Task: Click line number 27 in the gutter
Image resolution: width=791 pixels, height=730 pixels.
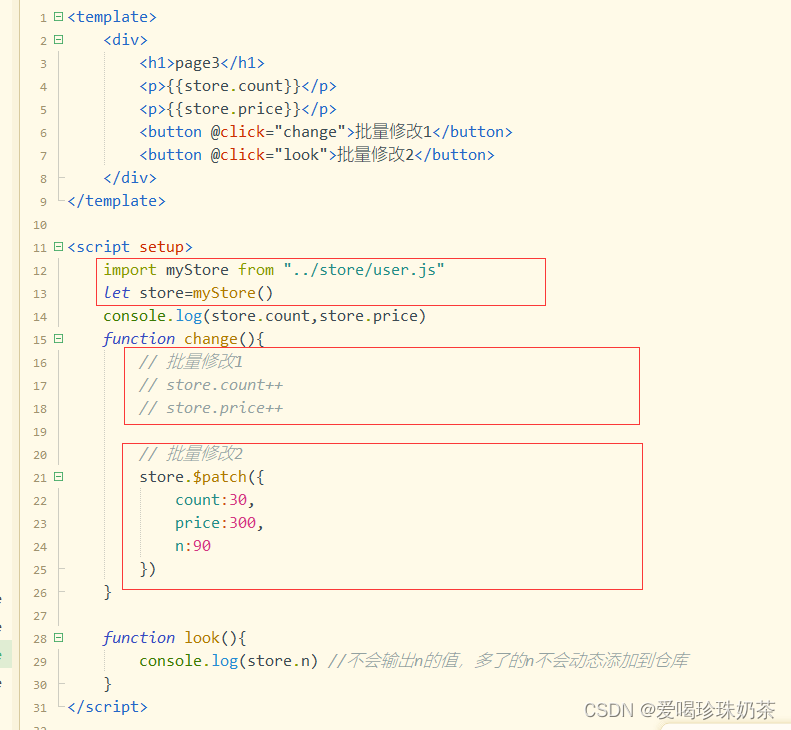Action: click(x=40, y=616)
